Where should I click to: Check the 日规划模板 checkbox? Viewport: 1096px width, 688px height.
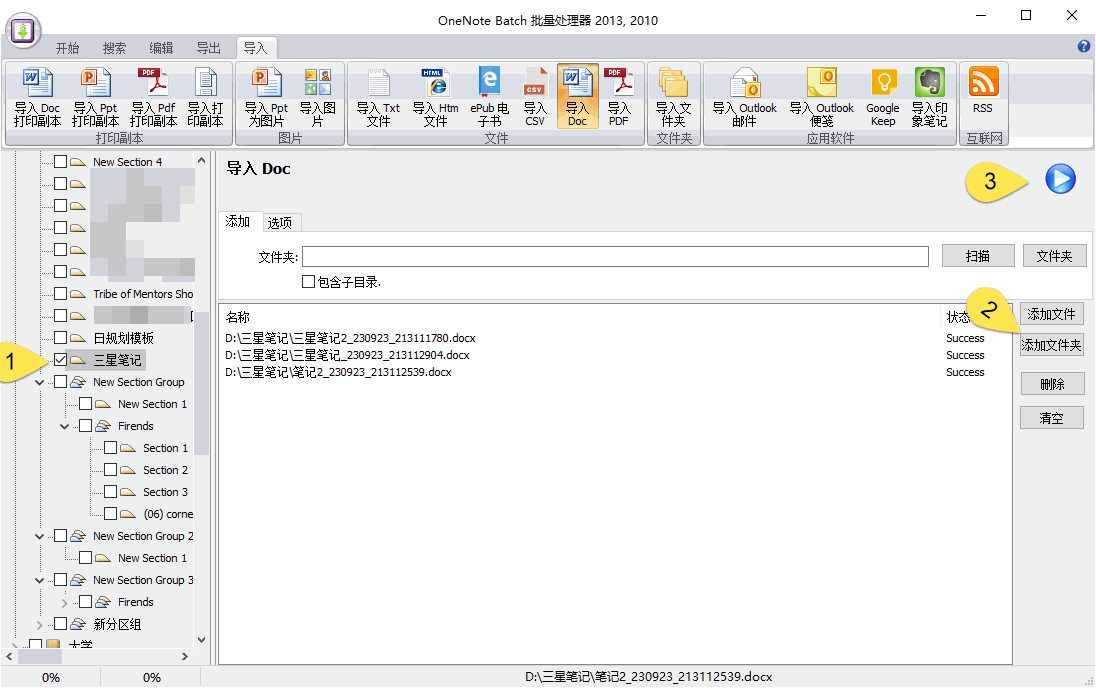[x=61, y=338]
